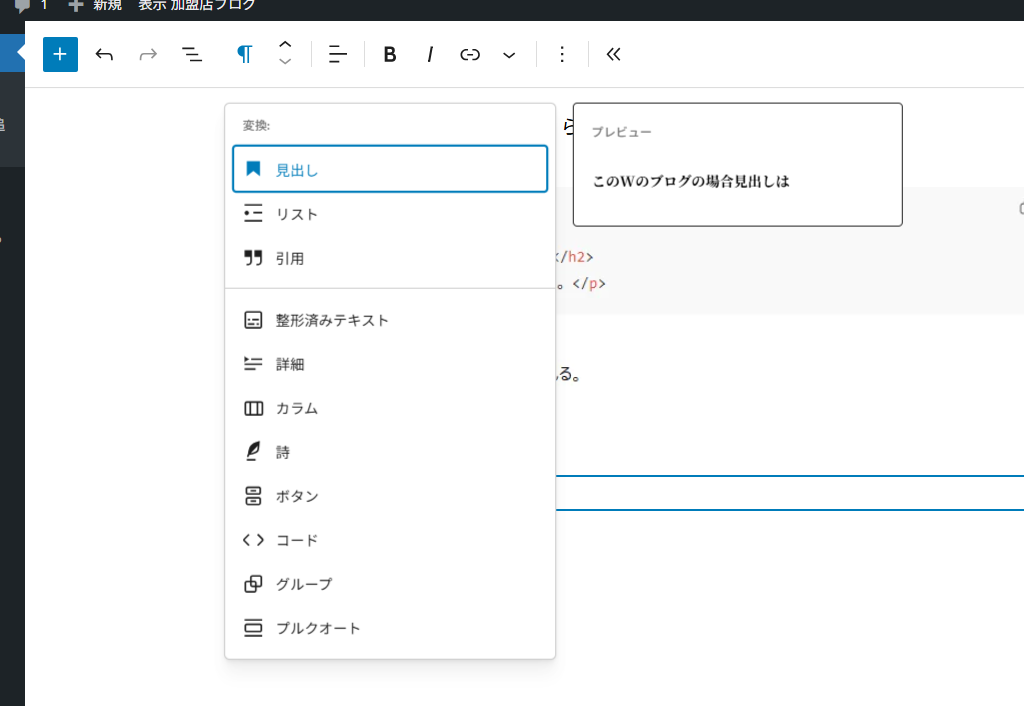Toggle bold formatting
This screenshot has width=1024, height=706.
pyautogui.click(x=390, y=54)
